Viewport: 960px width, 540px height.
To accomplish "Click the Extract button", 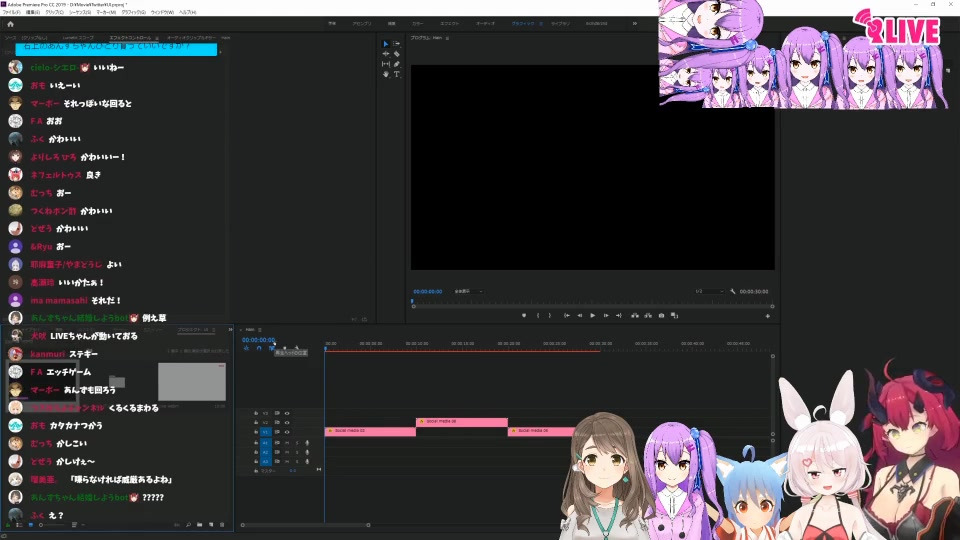I will tap(648, 315).
